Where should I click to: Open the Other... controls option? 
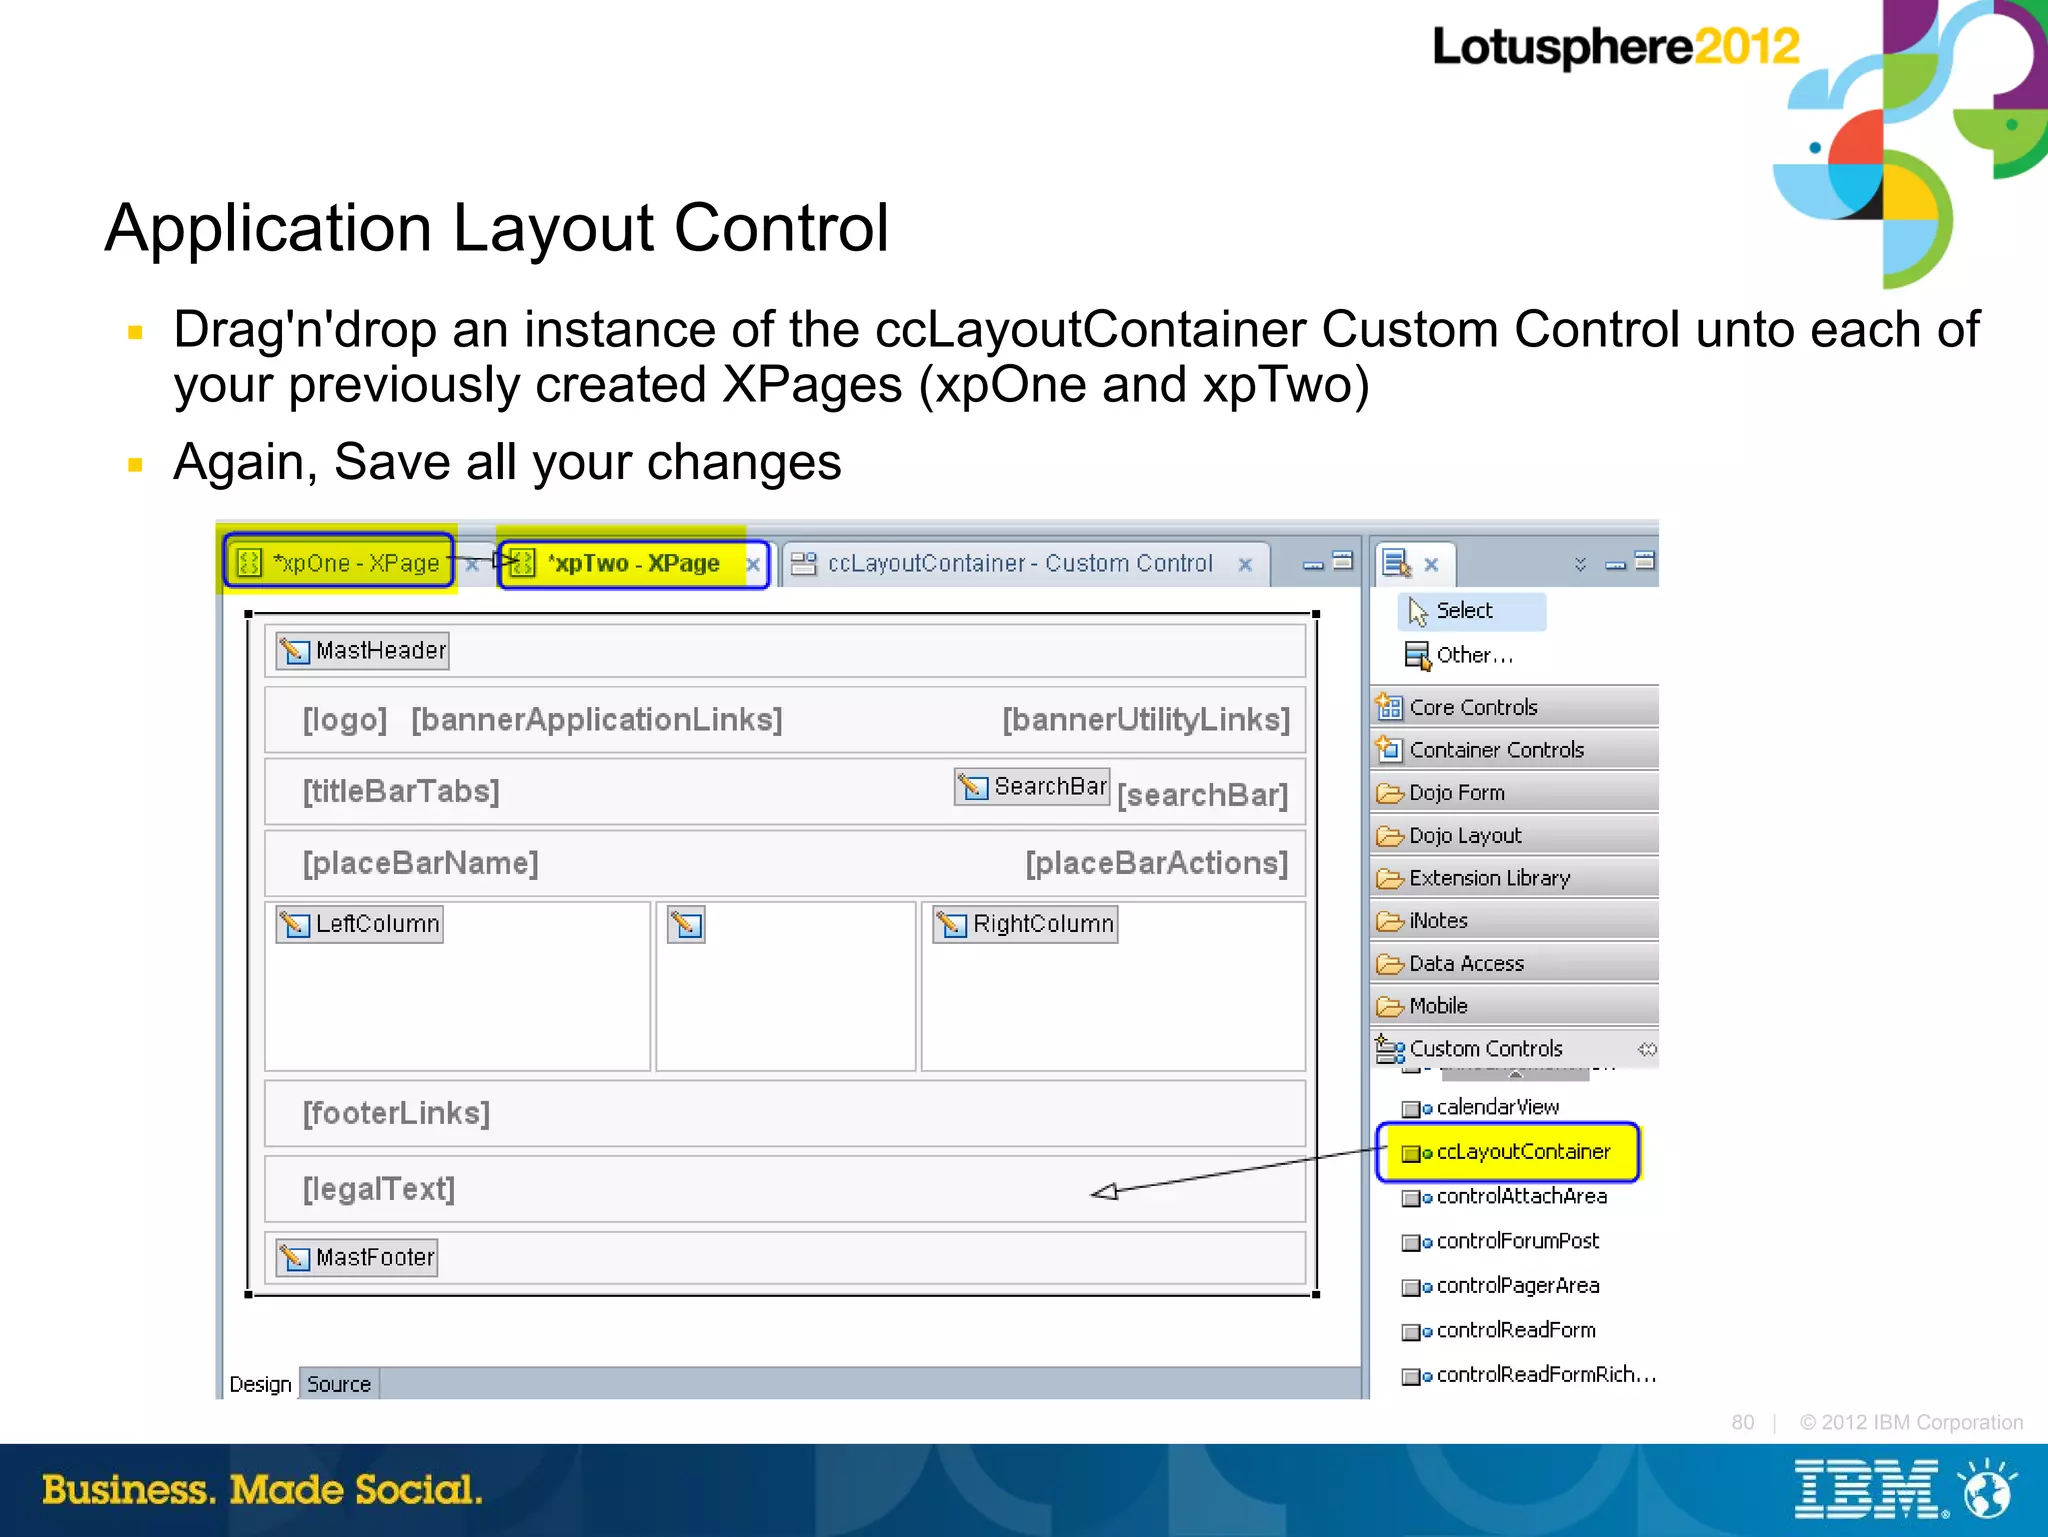point(1460,655)
